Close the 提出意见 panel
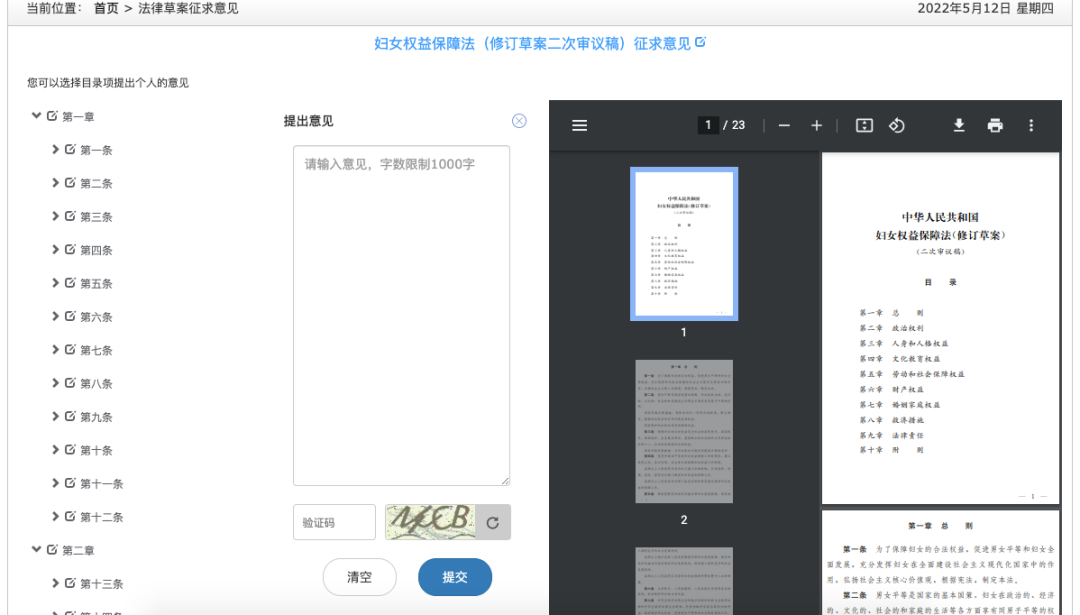The image size is (1080, 615). (519, 121)
